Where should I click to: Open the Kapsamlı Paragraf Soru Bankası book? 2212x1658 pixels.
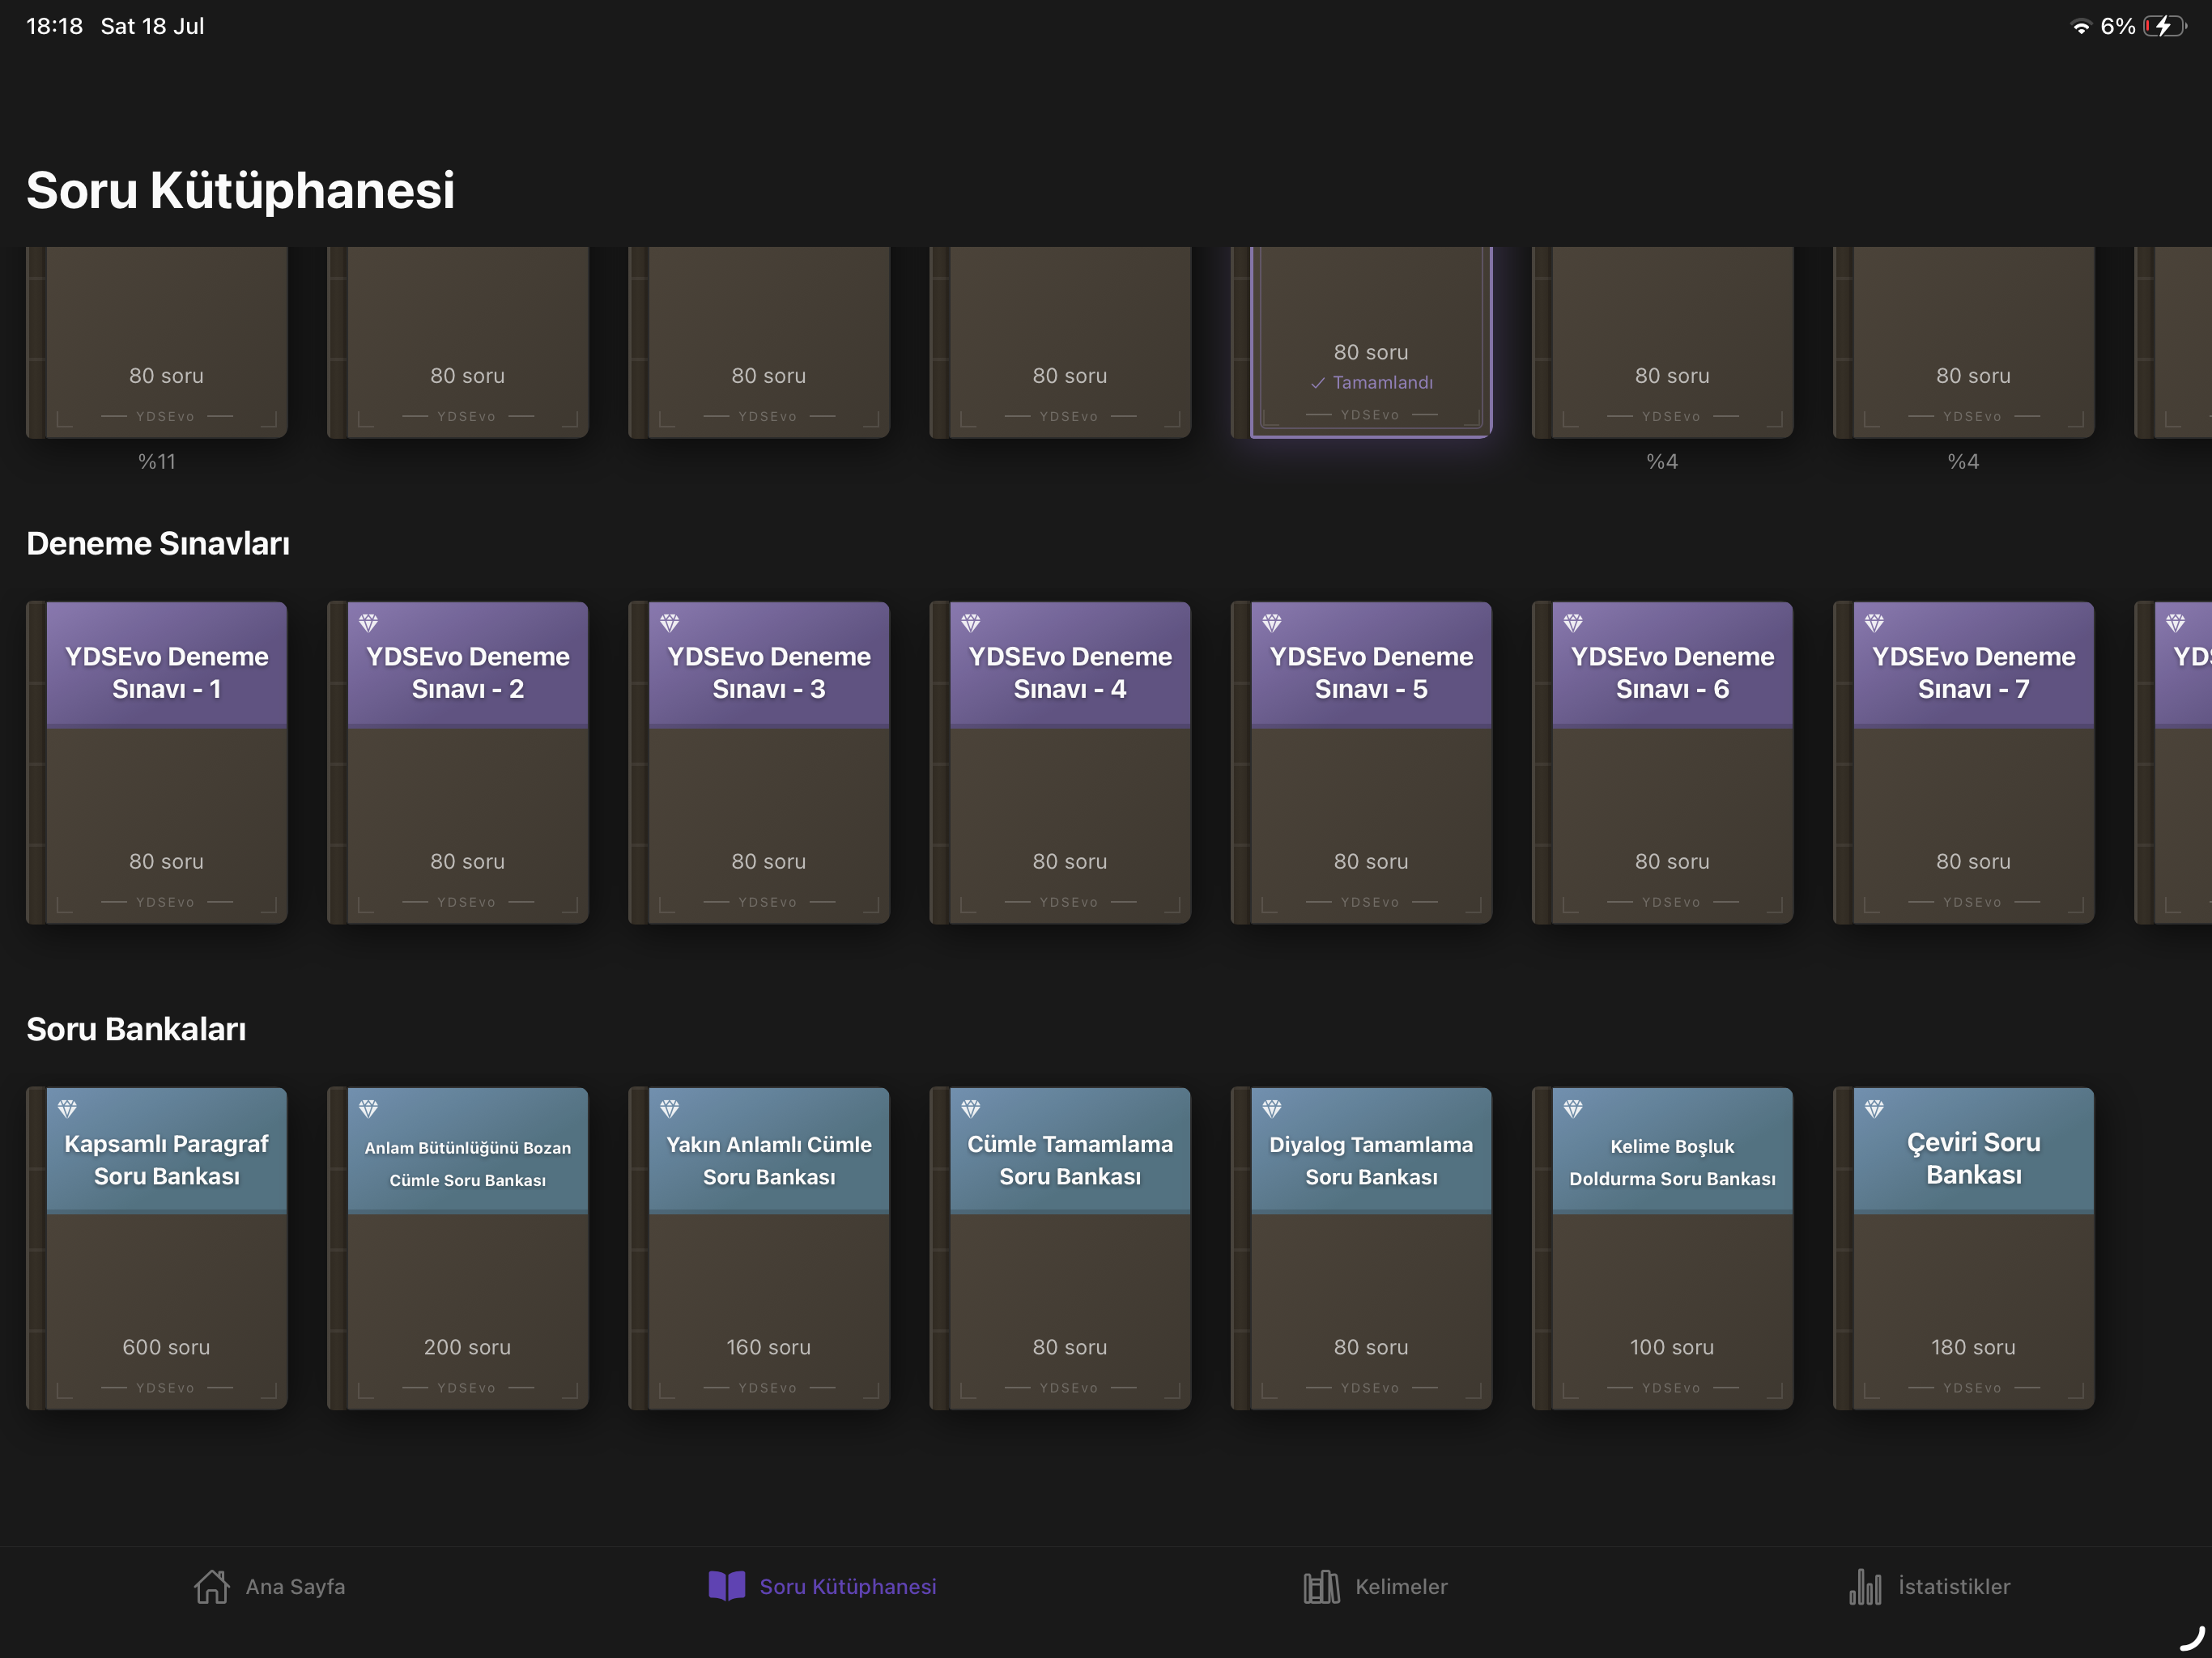tap(157, 1248)
